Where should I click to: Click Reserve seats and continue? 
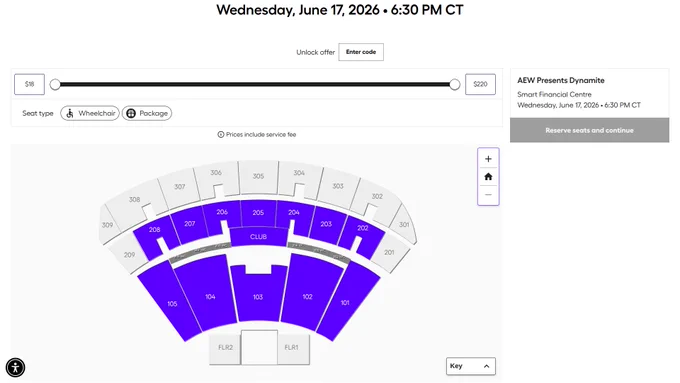coord(589,130)
